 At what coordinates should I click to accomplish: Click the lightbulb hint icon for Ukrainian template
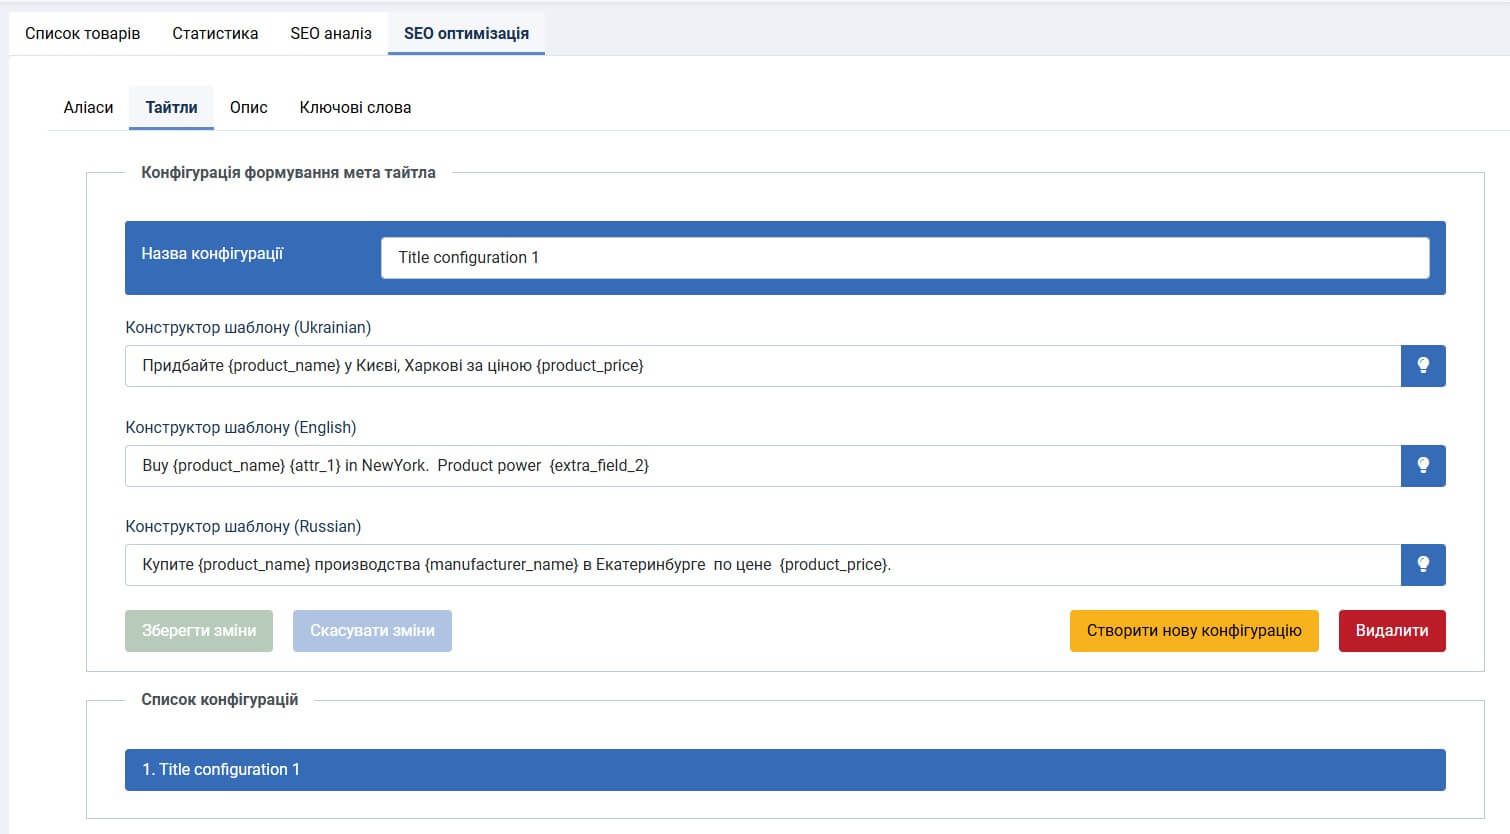[x=1422, y=366]
